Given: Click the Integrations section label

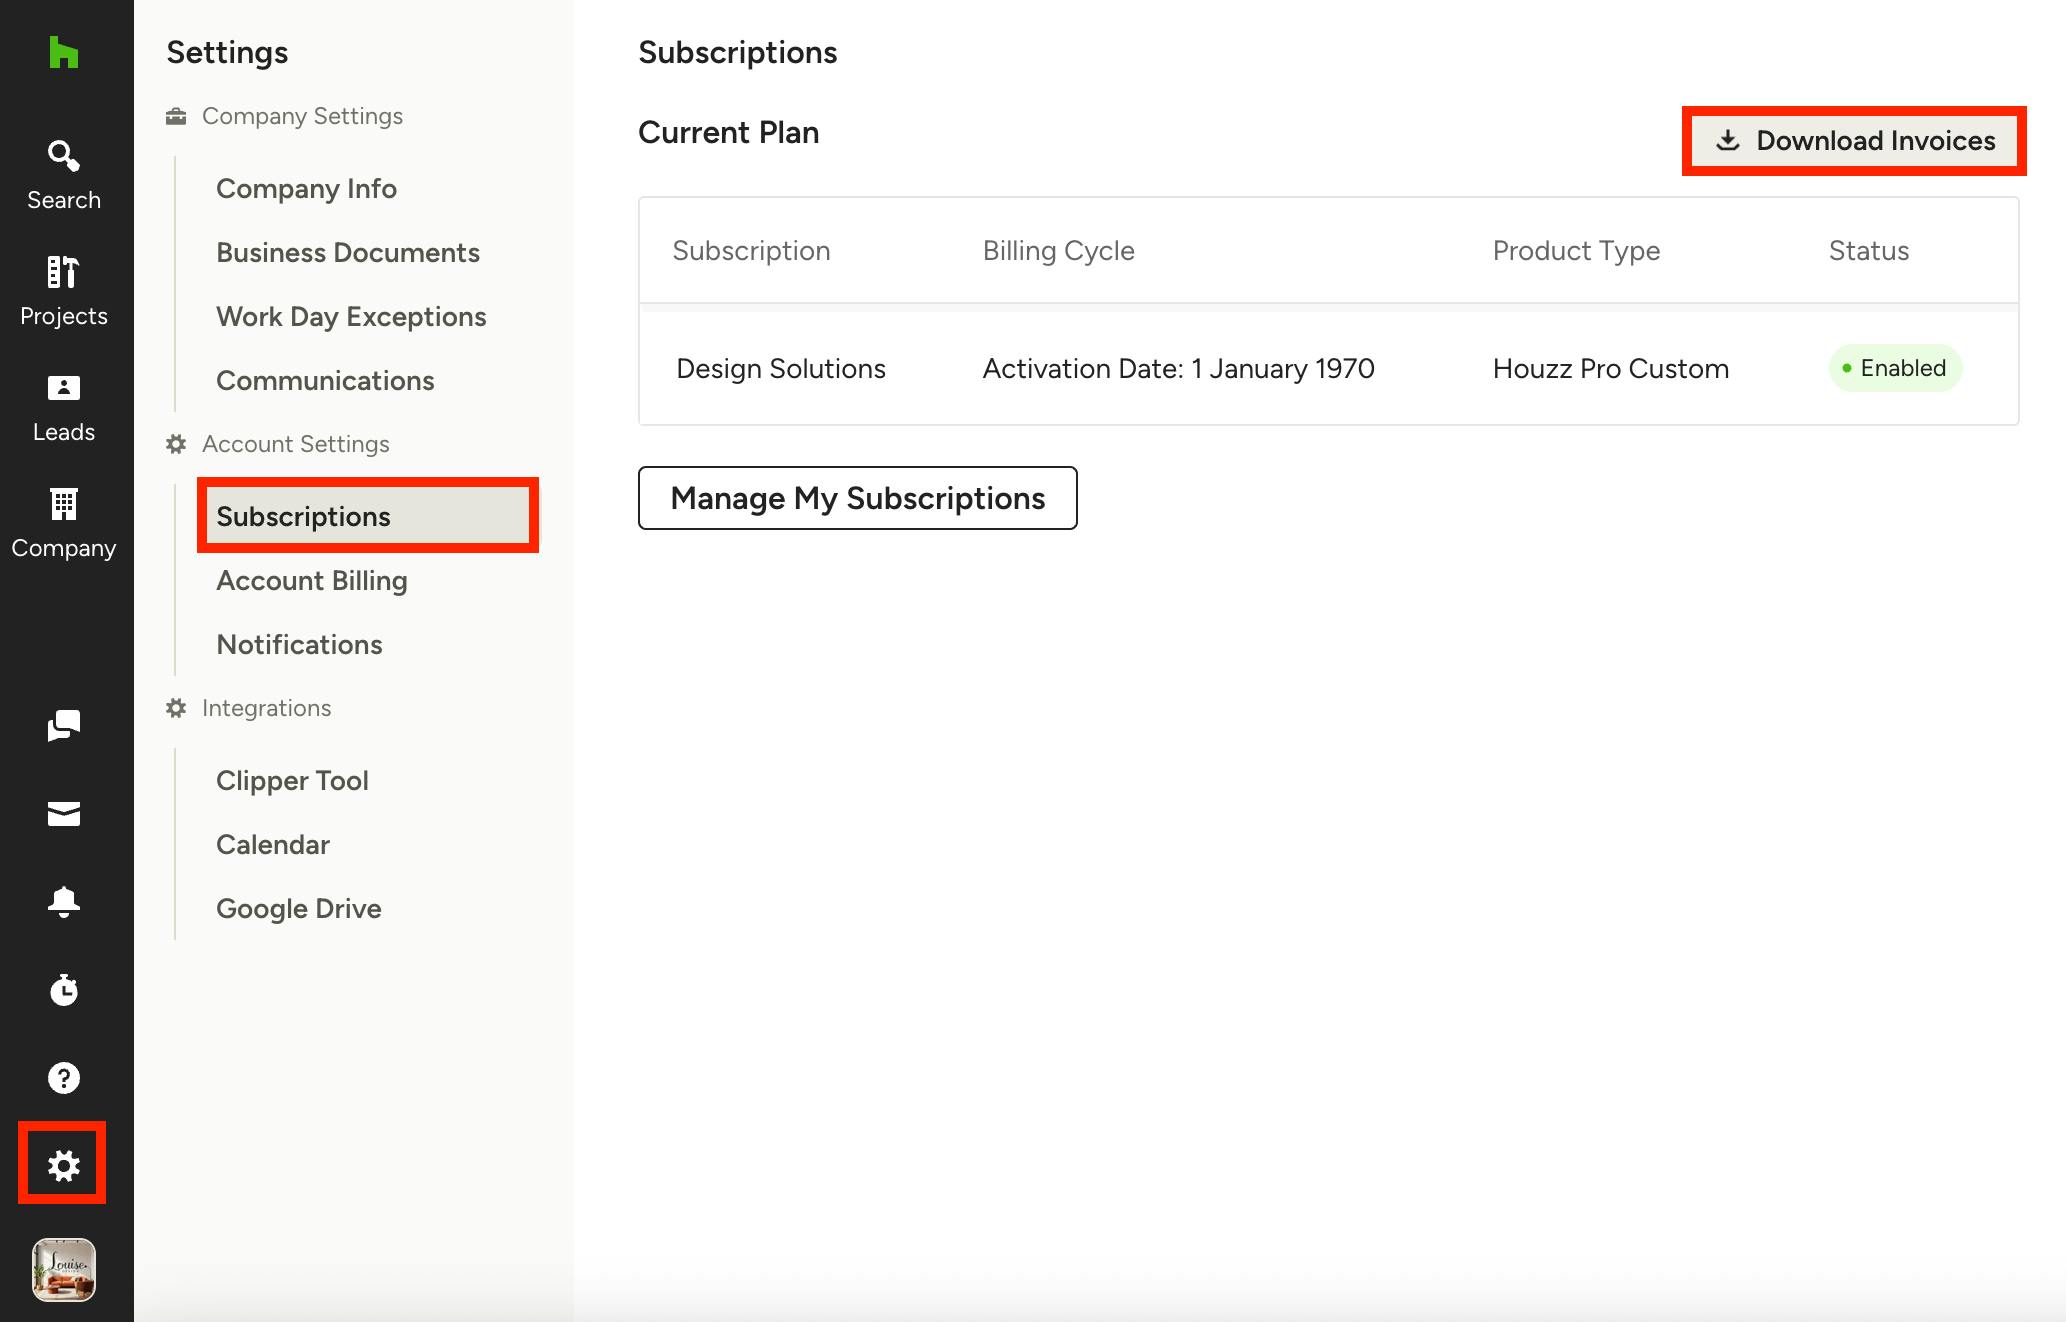Looking at the screenshot, I should click(x=266, y=708).
